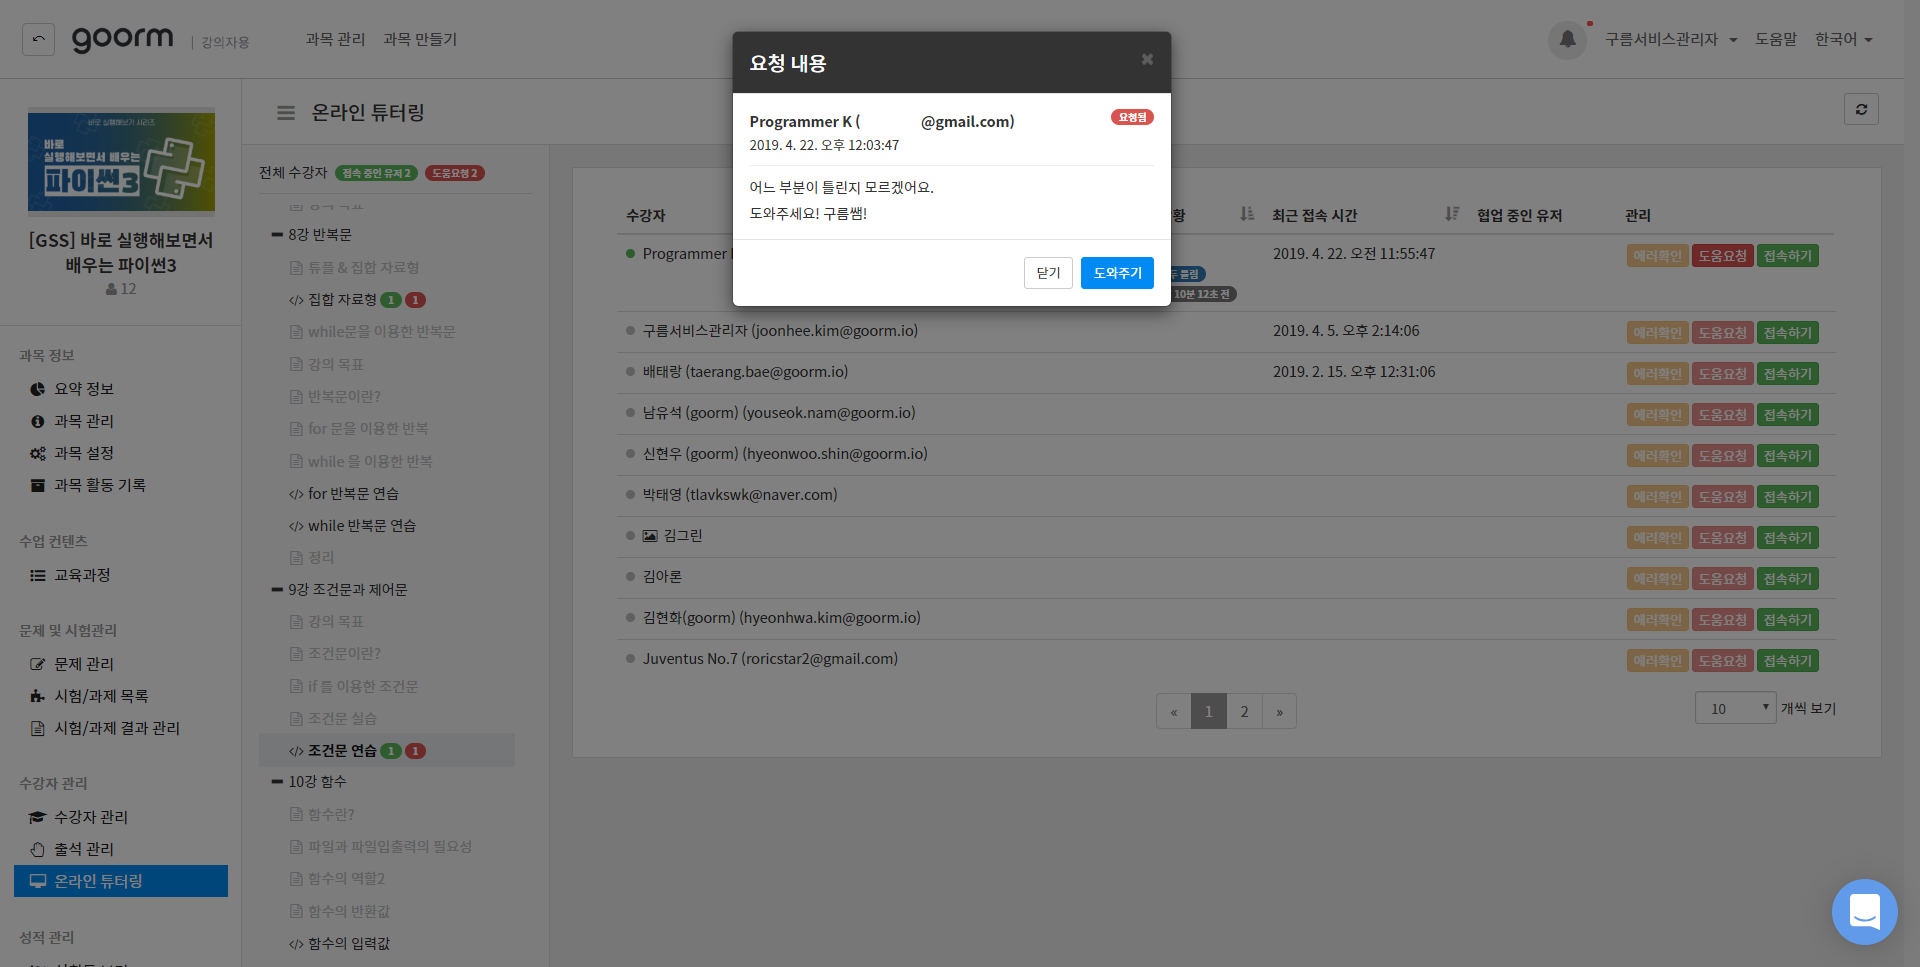Close the 요청 내용 dialog with X

coord(1147,60)
